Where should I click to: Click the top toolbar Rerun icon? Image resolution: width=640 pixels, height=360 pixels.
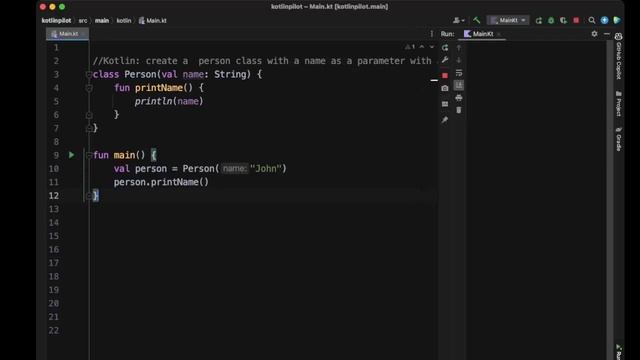539,20
